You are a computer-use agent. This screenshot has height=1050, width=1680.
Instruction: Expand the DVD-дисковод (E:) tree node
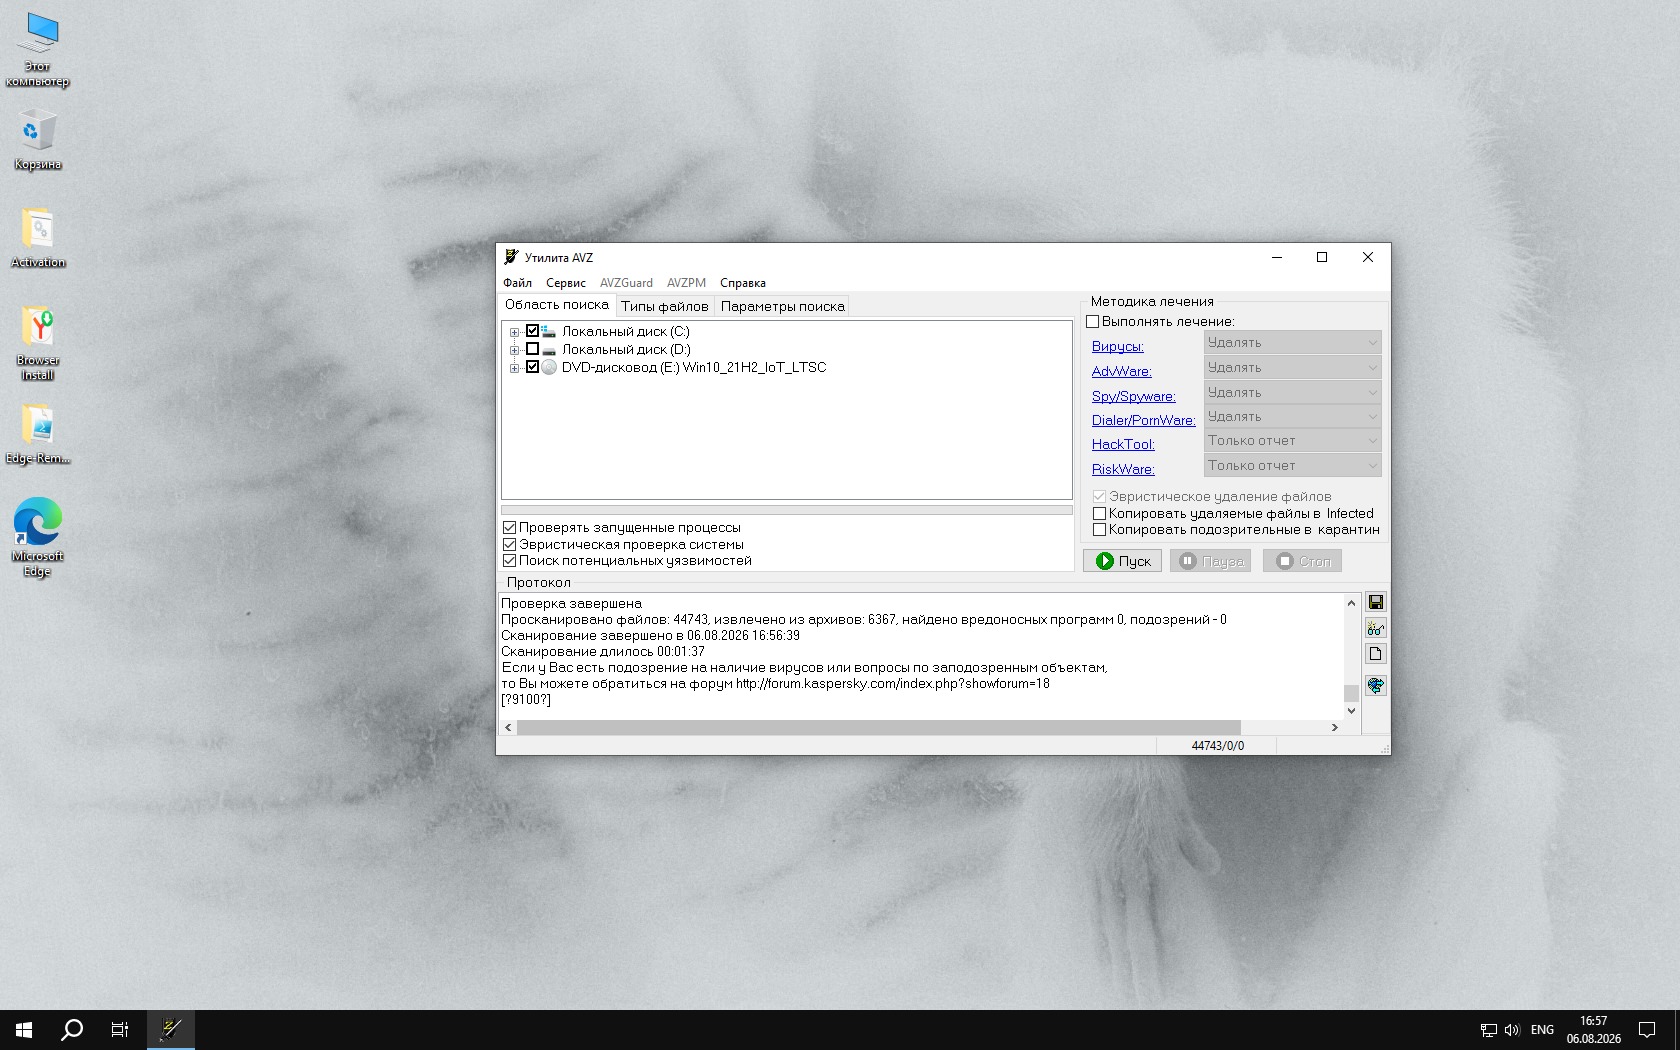point(514,368)
